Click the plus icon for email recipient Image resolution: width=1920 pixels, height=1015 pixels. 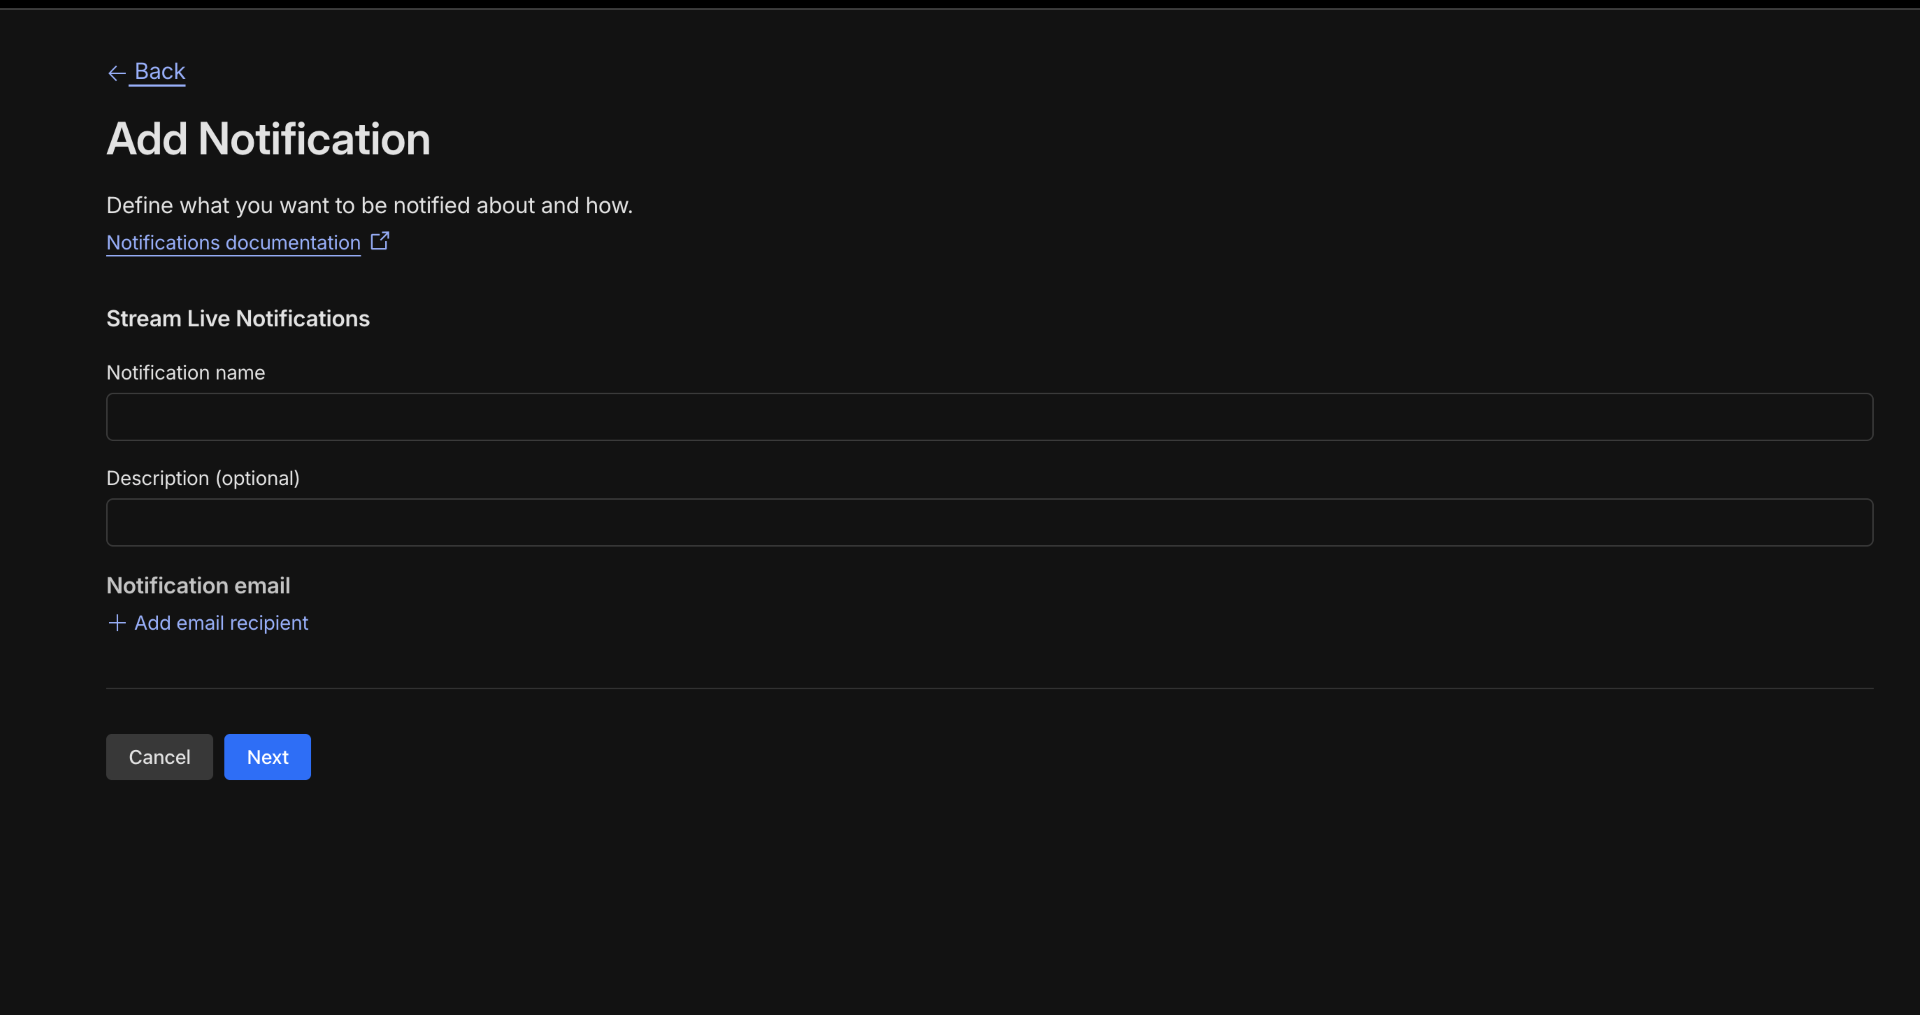(117, 623)
